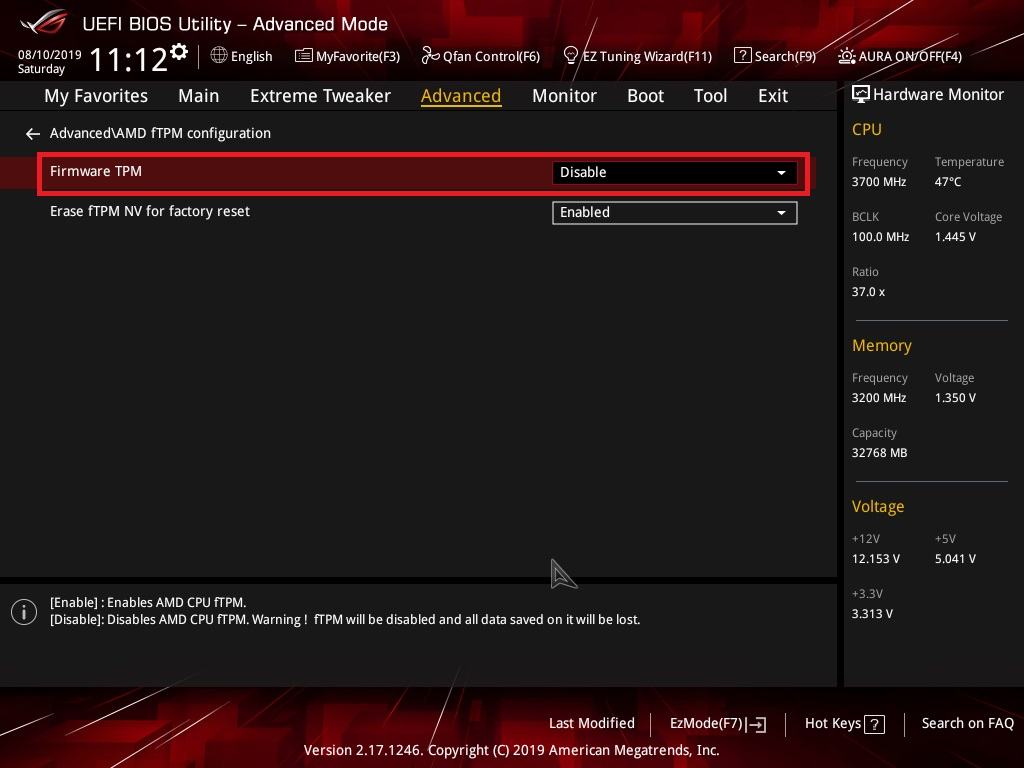Viewport: 1024px width, 768px height.
Task: Click the UEFI BIOS Utility title
Action: coord(235,24)
